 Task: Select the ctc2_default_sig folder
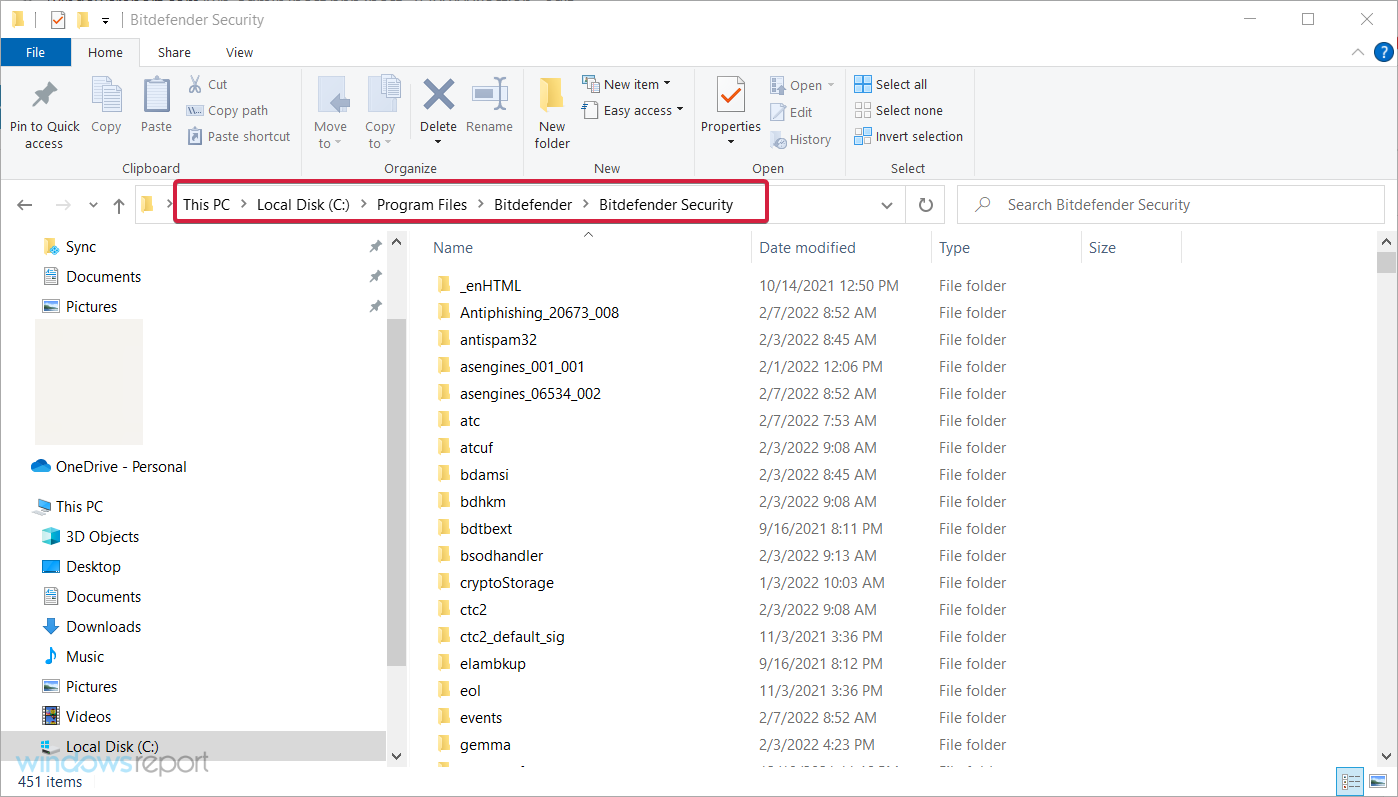coord(512,636)
